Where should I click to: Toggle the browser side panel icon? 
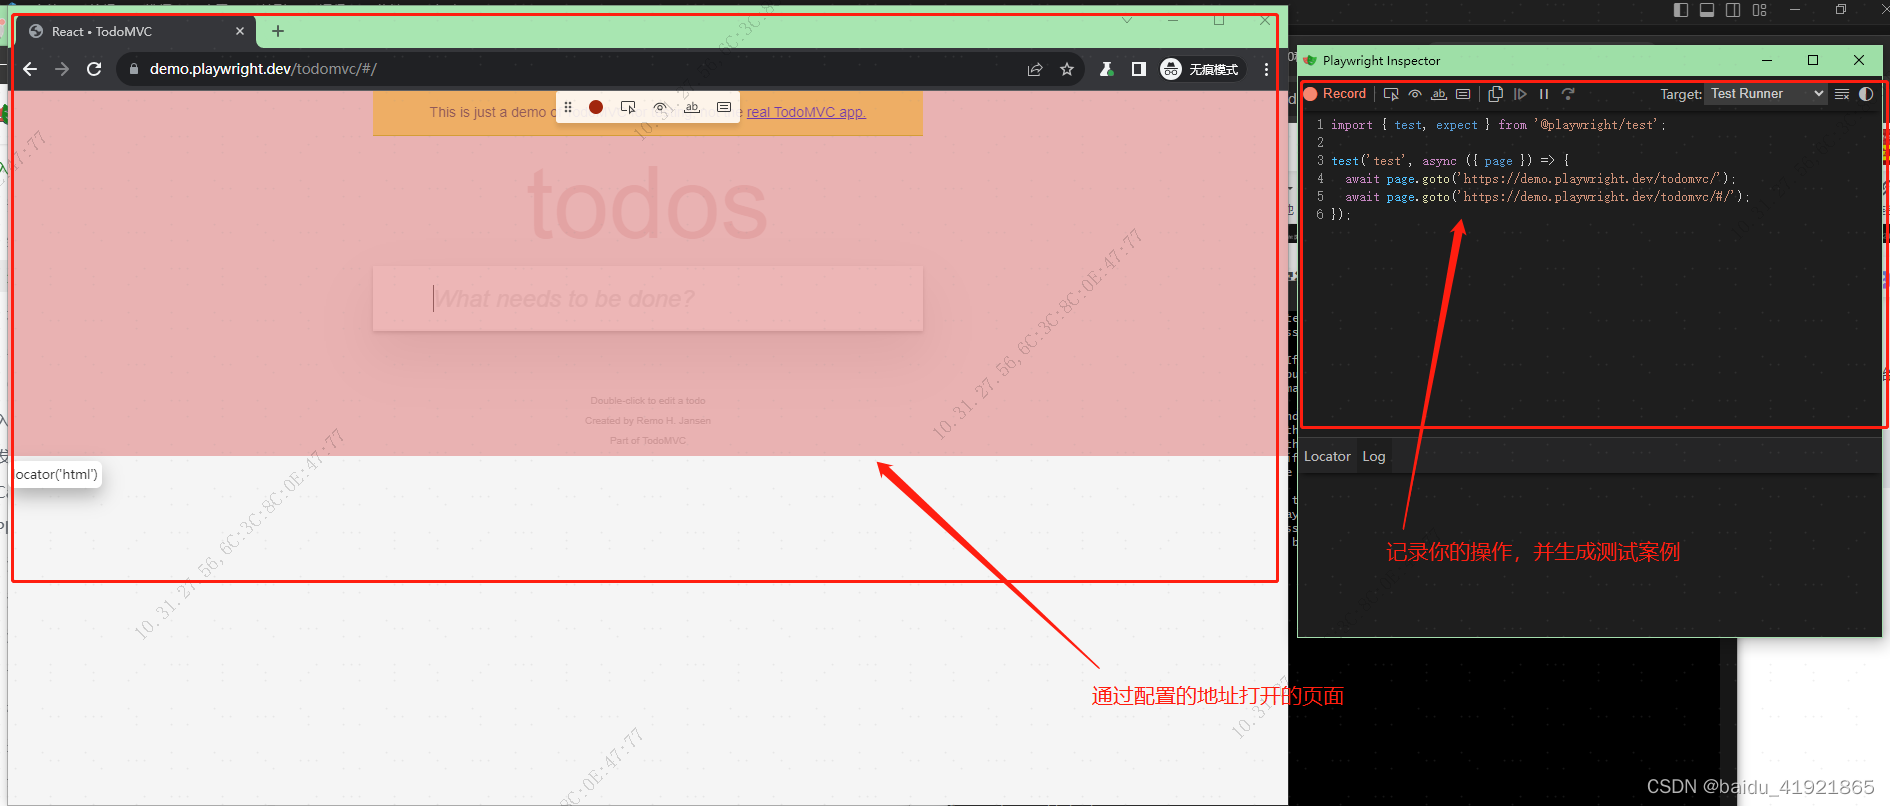[x=1138, y=69]
